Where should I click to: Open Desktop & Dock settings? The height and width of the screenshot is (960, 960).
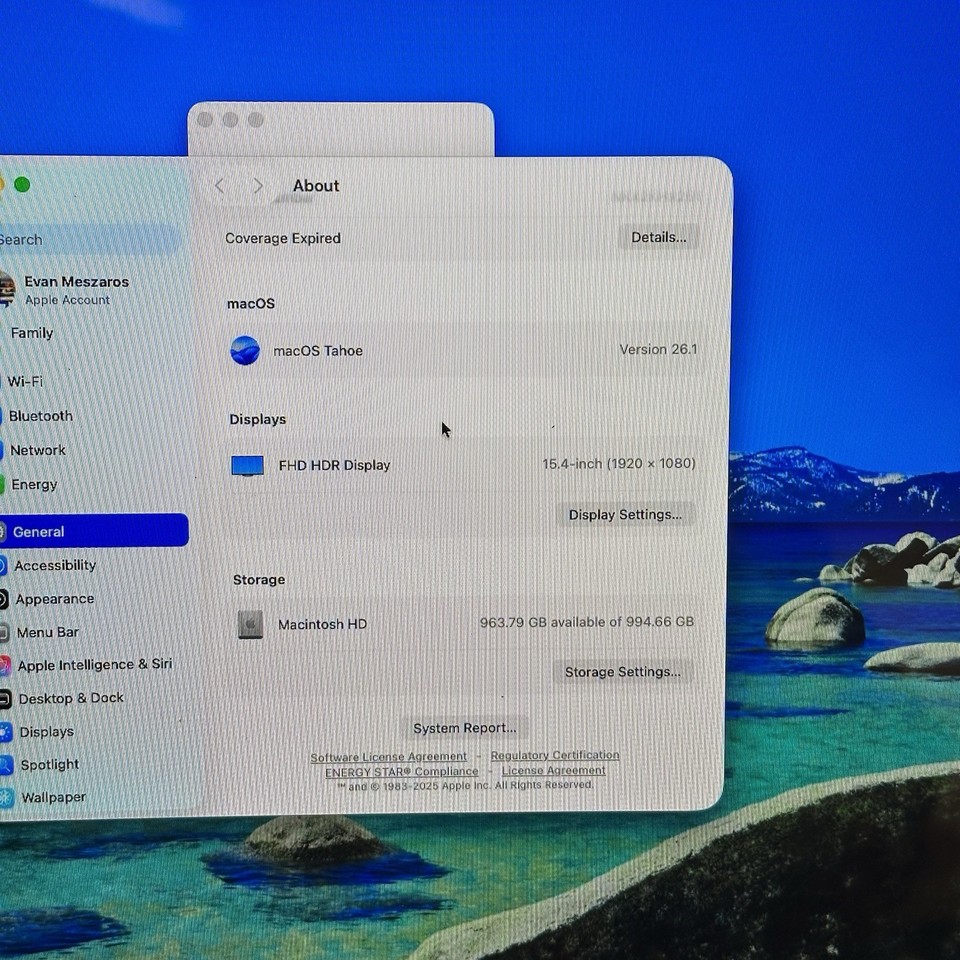[71, 698]
